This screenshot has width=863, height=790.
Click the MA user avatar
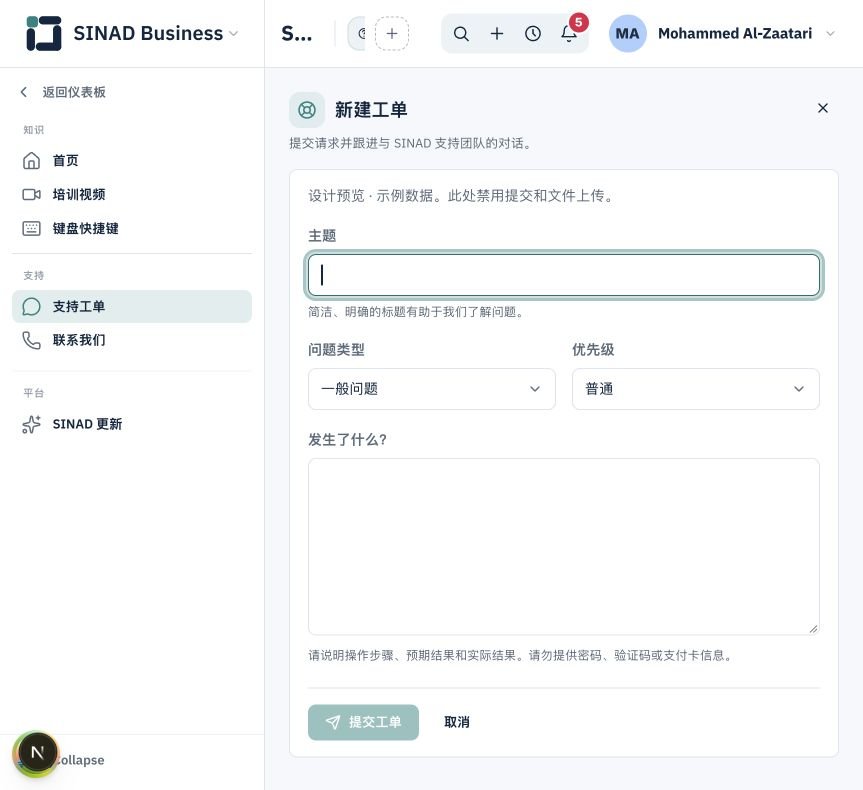[627, 34]
